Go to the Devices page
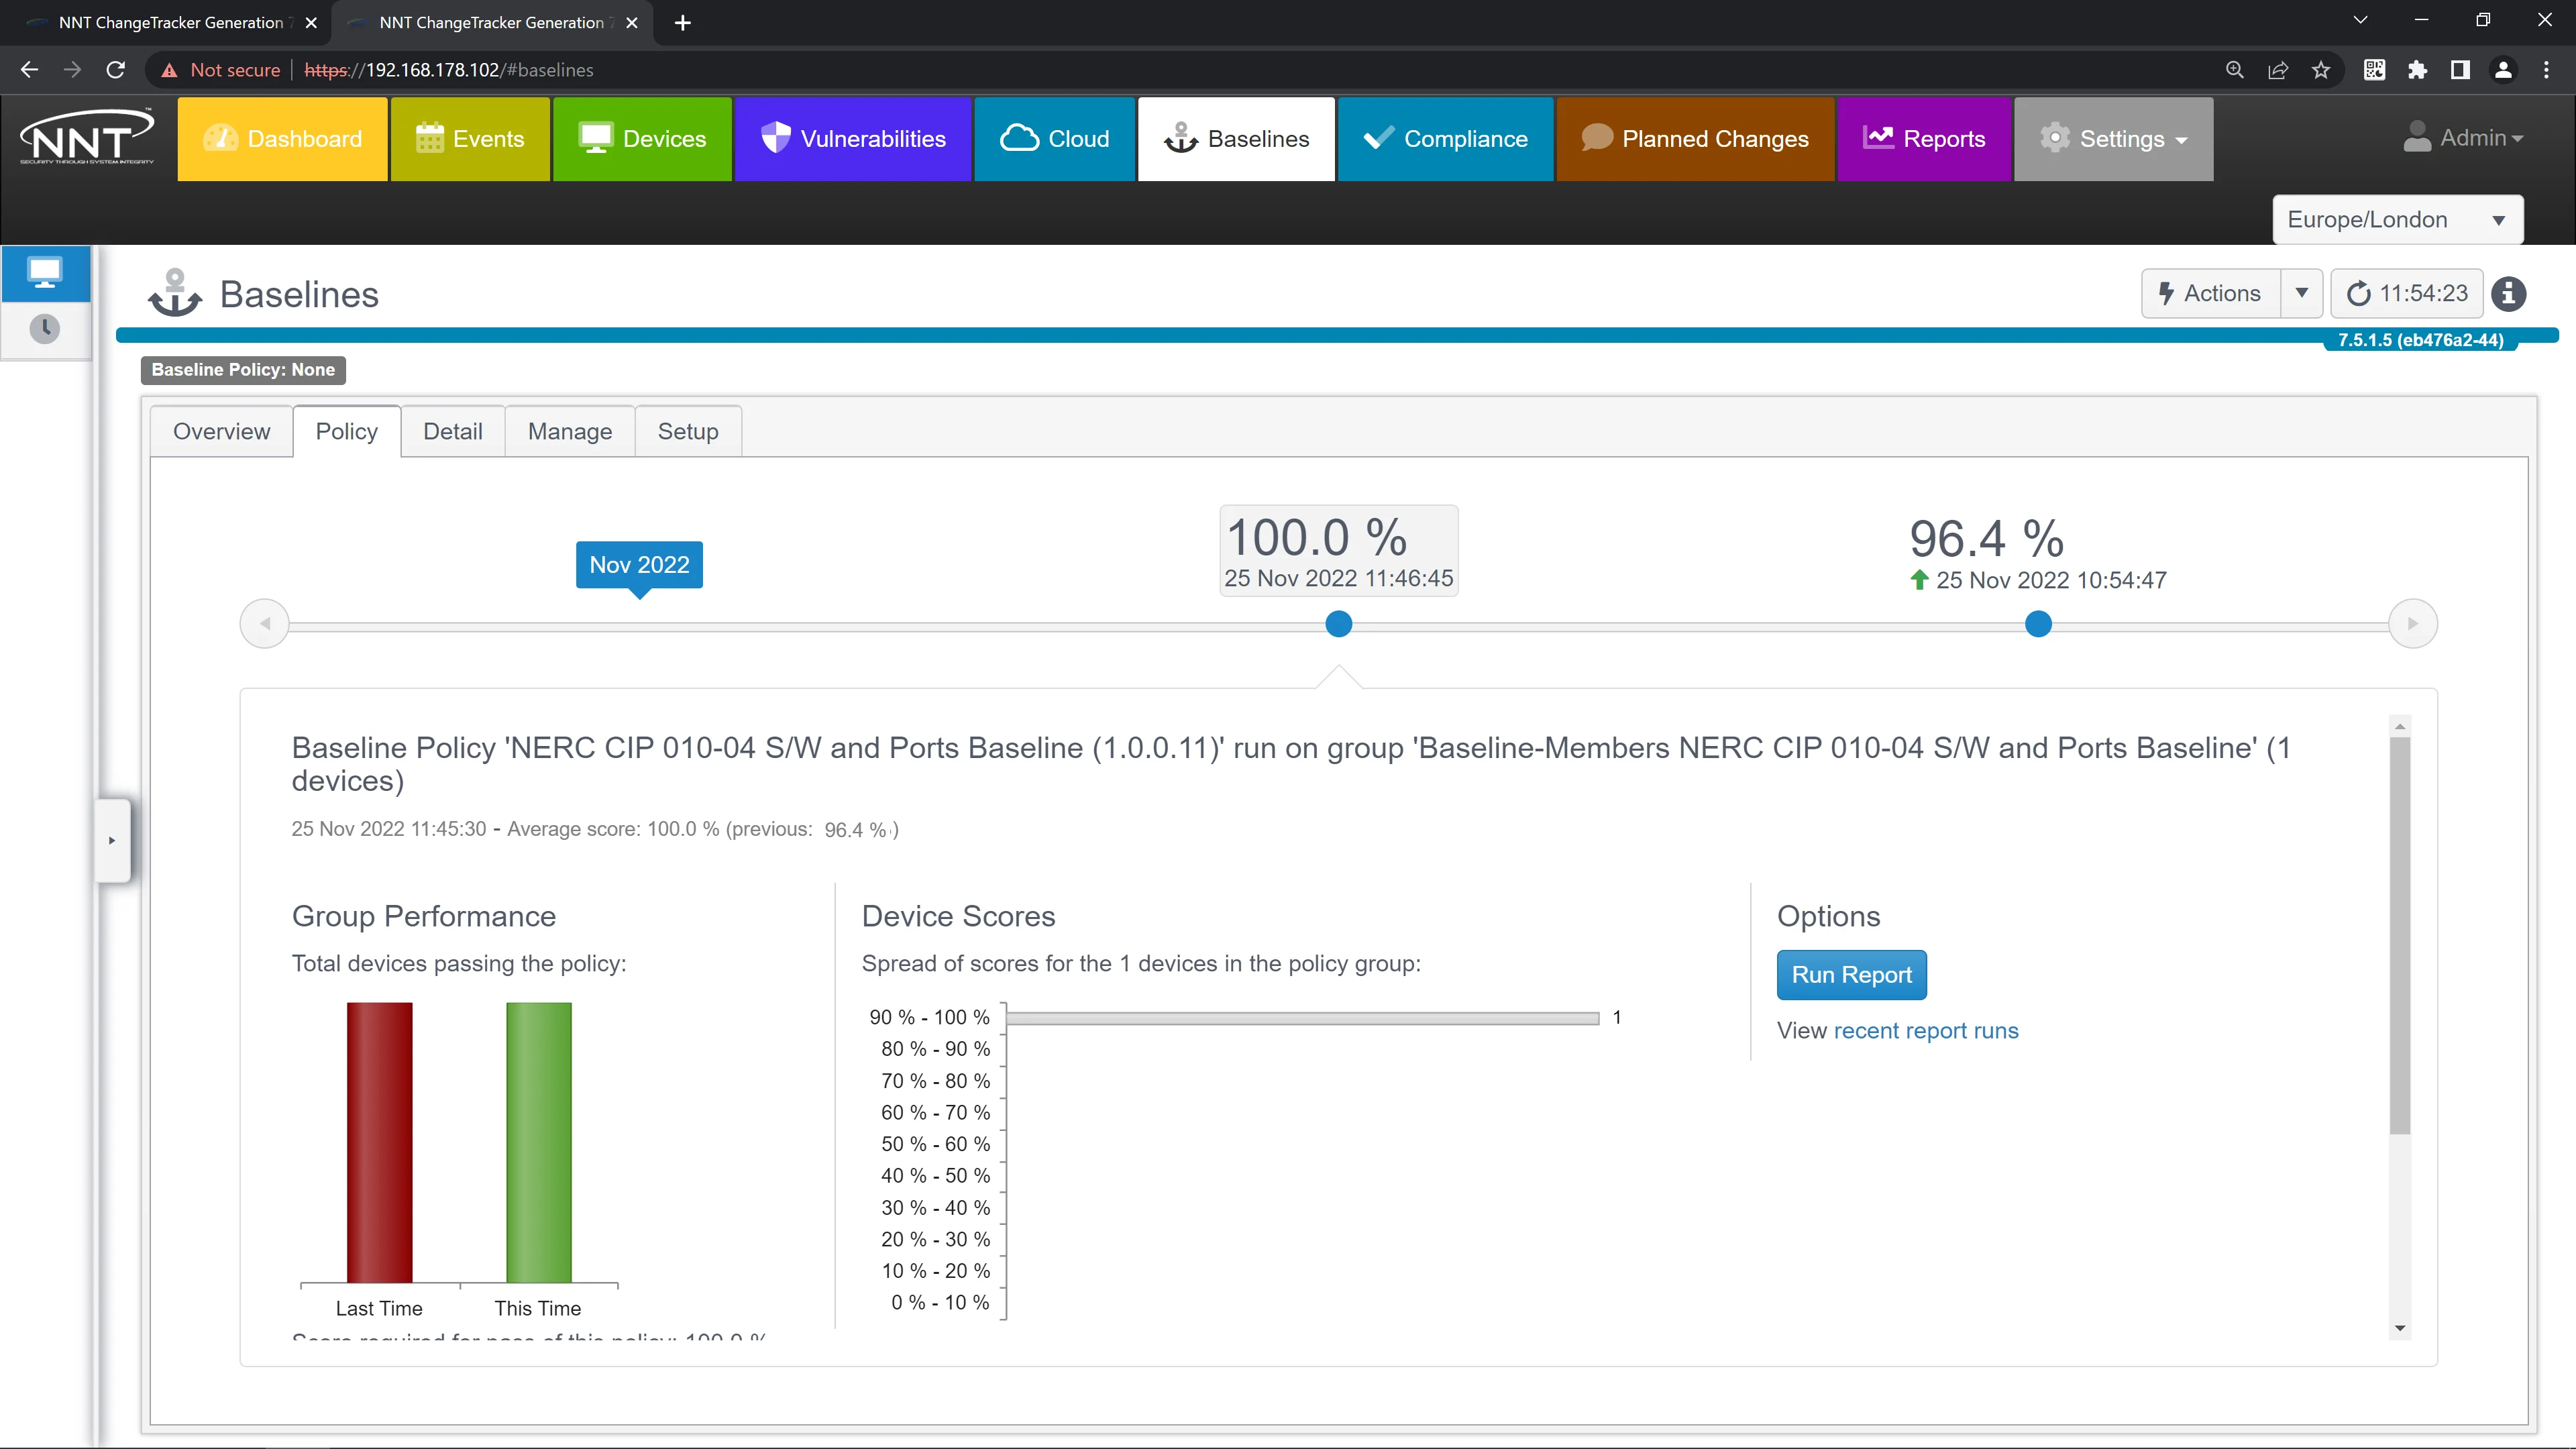Screen dimensions: 2576x1449 (642, 139)
